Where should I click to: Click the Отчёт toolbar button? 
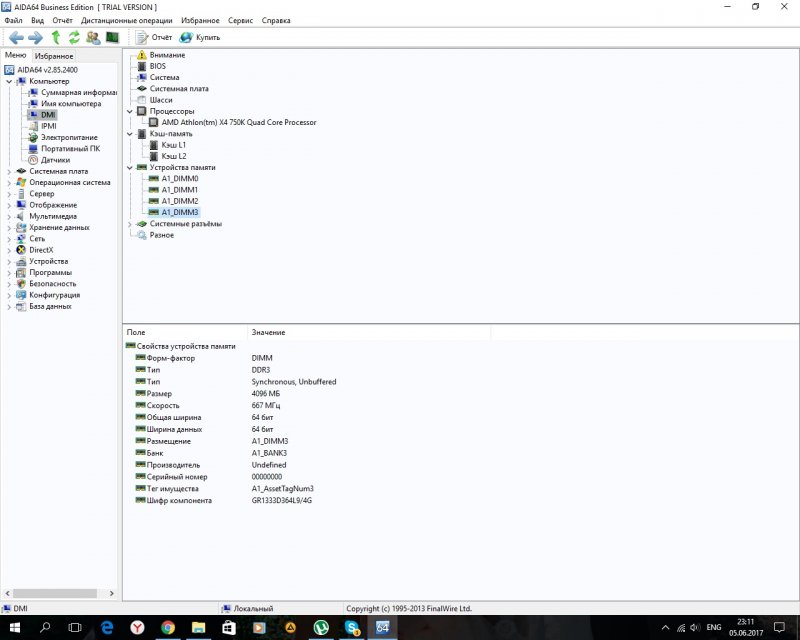click(x=154, y=37)
